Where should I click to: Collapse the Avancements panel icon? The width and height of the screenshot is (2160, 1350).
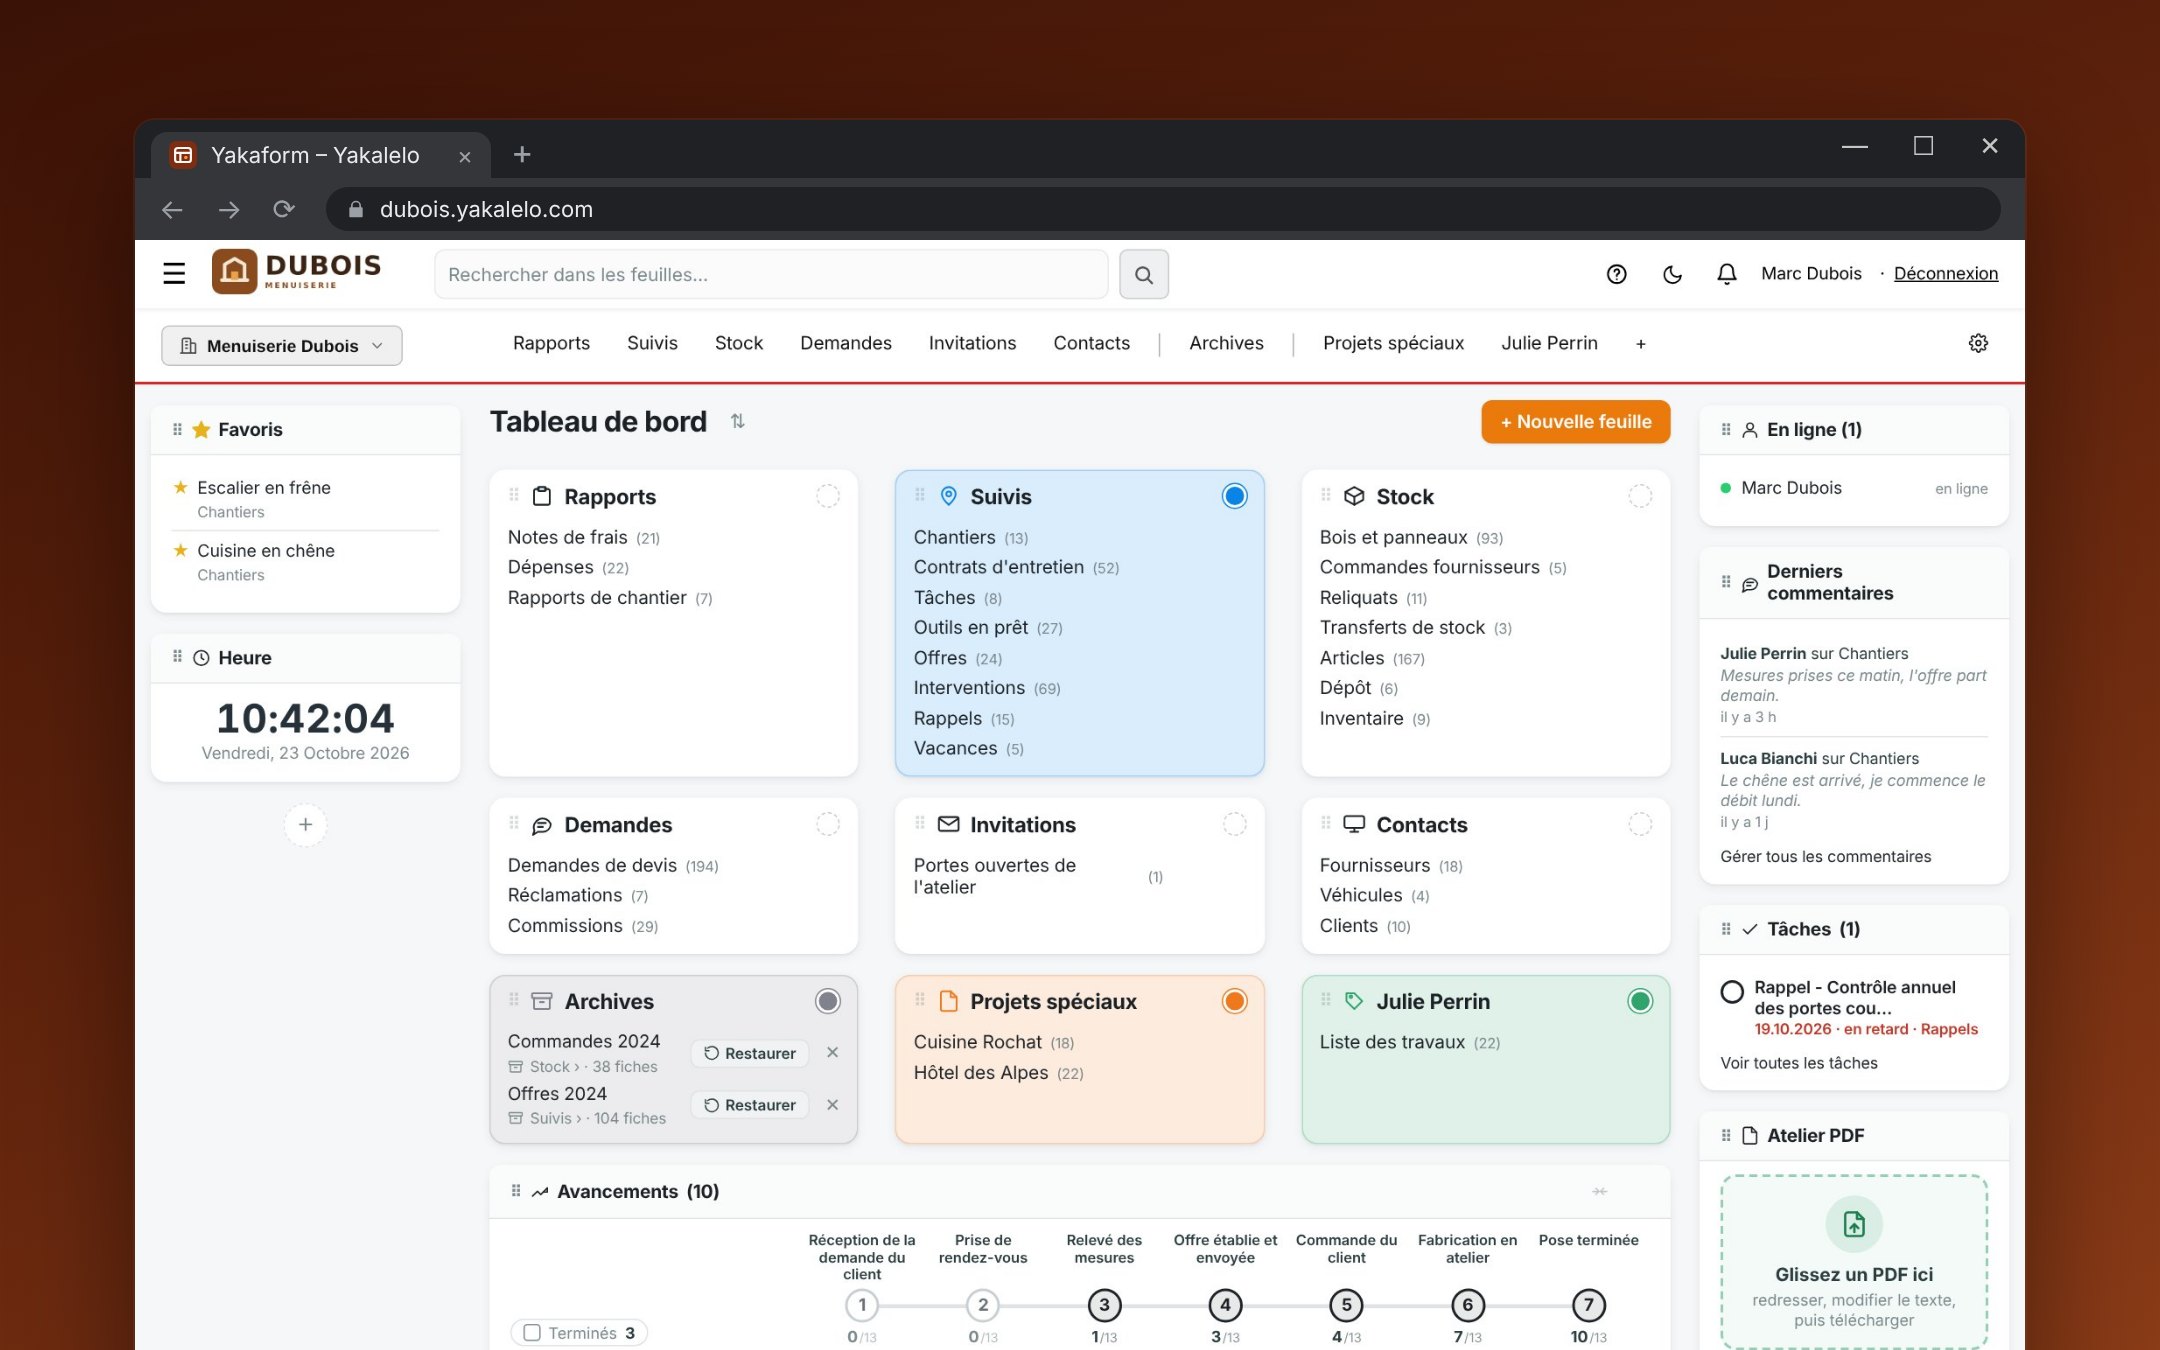(1600, 1191)
